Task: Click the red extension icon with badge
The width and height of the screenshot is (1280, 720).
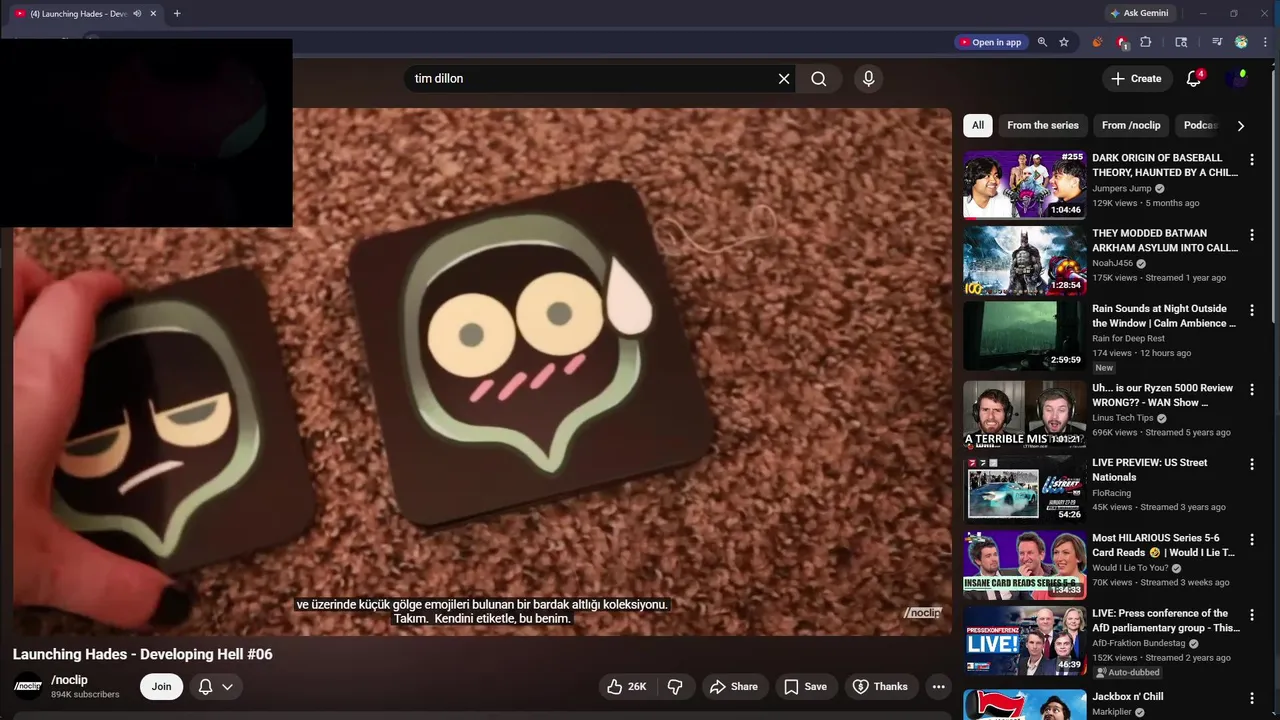Action: point(1122,42)
